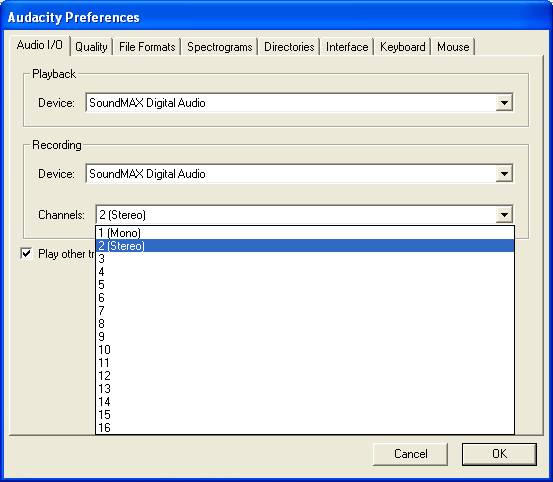Click the Recording SoundMAX Digital Audio field
Screen dimensions: 553x482
[x=299, y=173]
